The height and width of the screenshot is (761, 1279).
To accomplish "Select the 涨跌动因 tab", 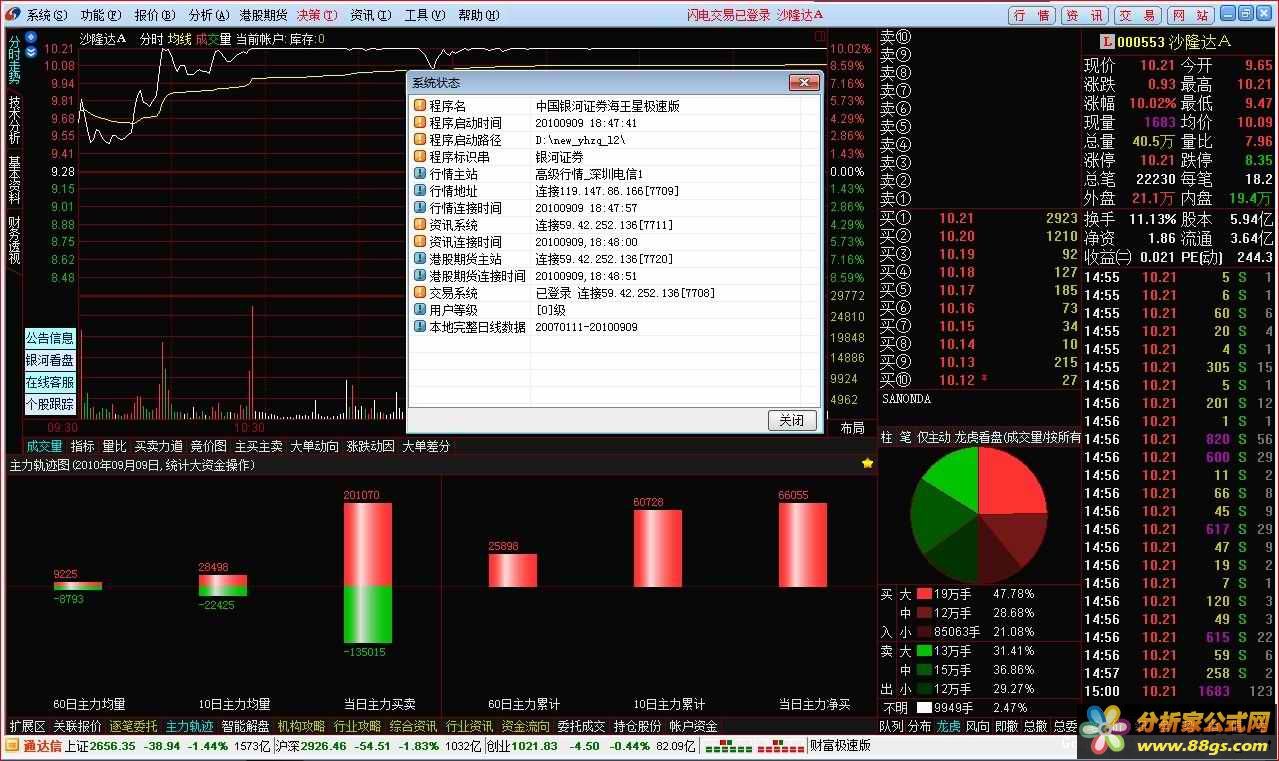I will [x=371, y=446].
